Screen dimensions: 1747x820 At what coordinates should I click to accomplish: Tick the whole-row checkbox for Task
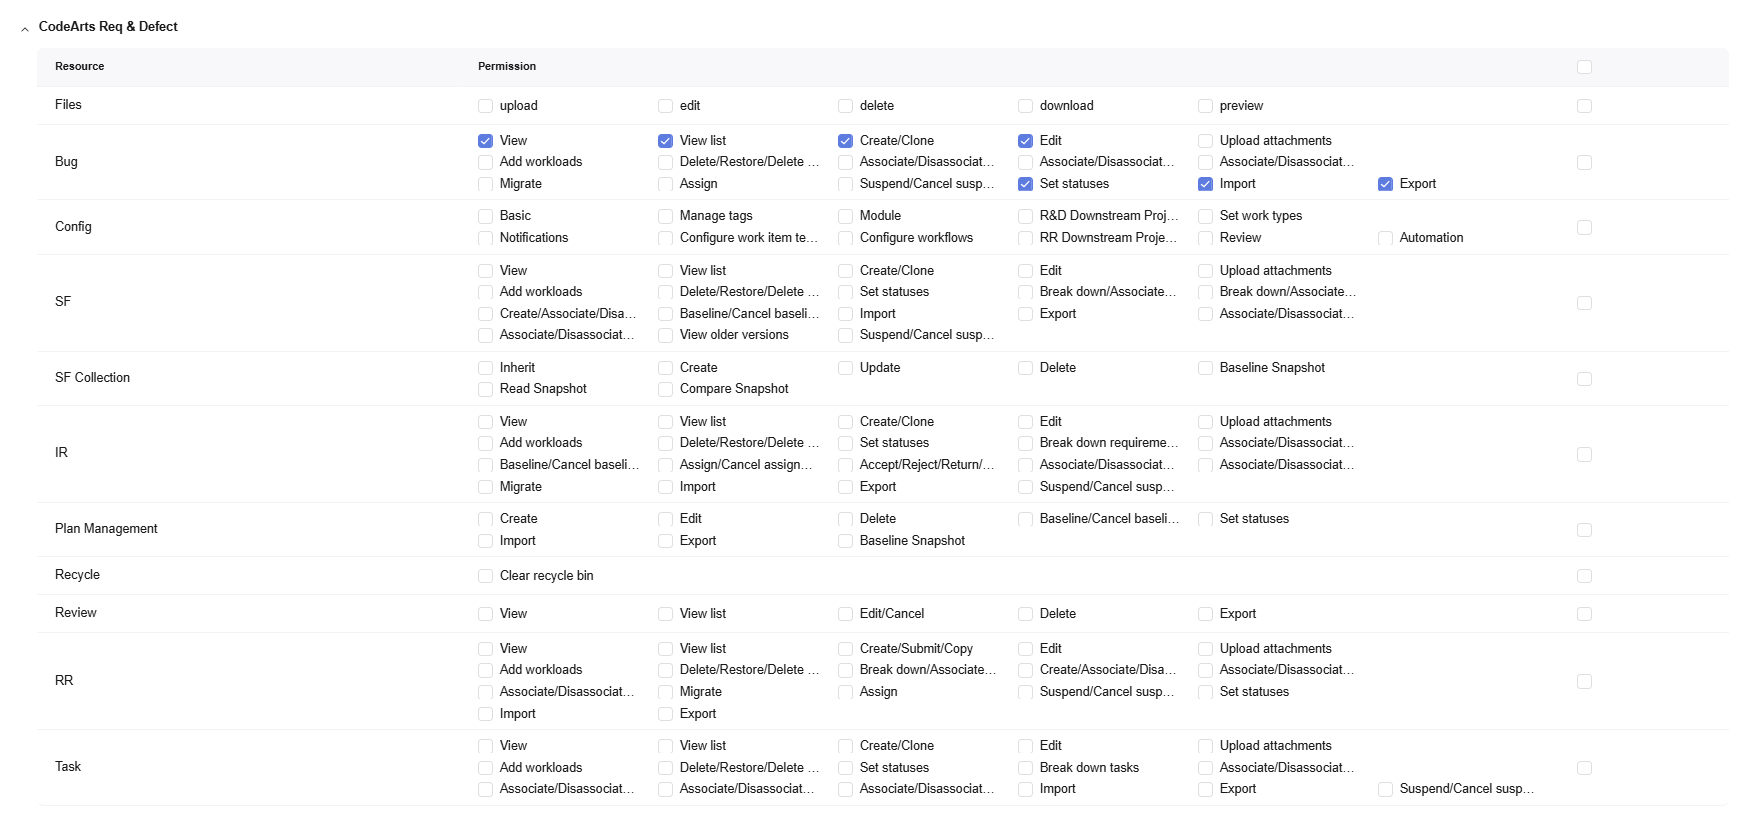tap(1584, 768)
